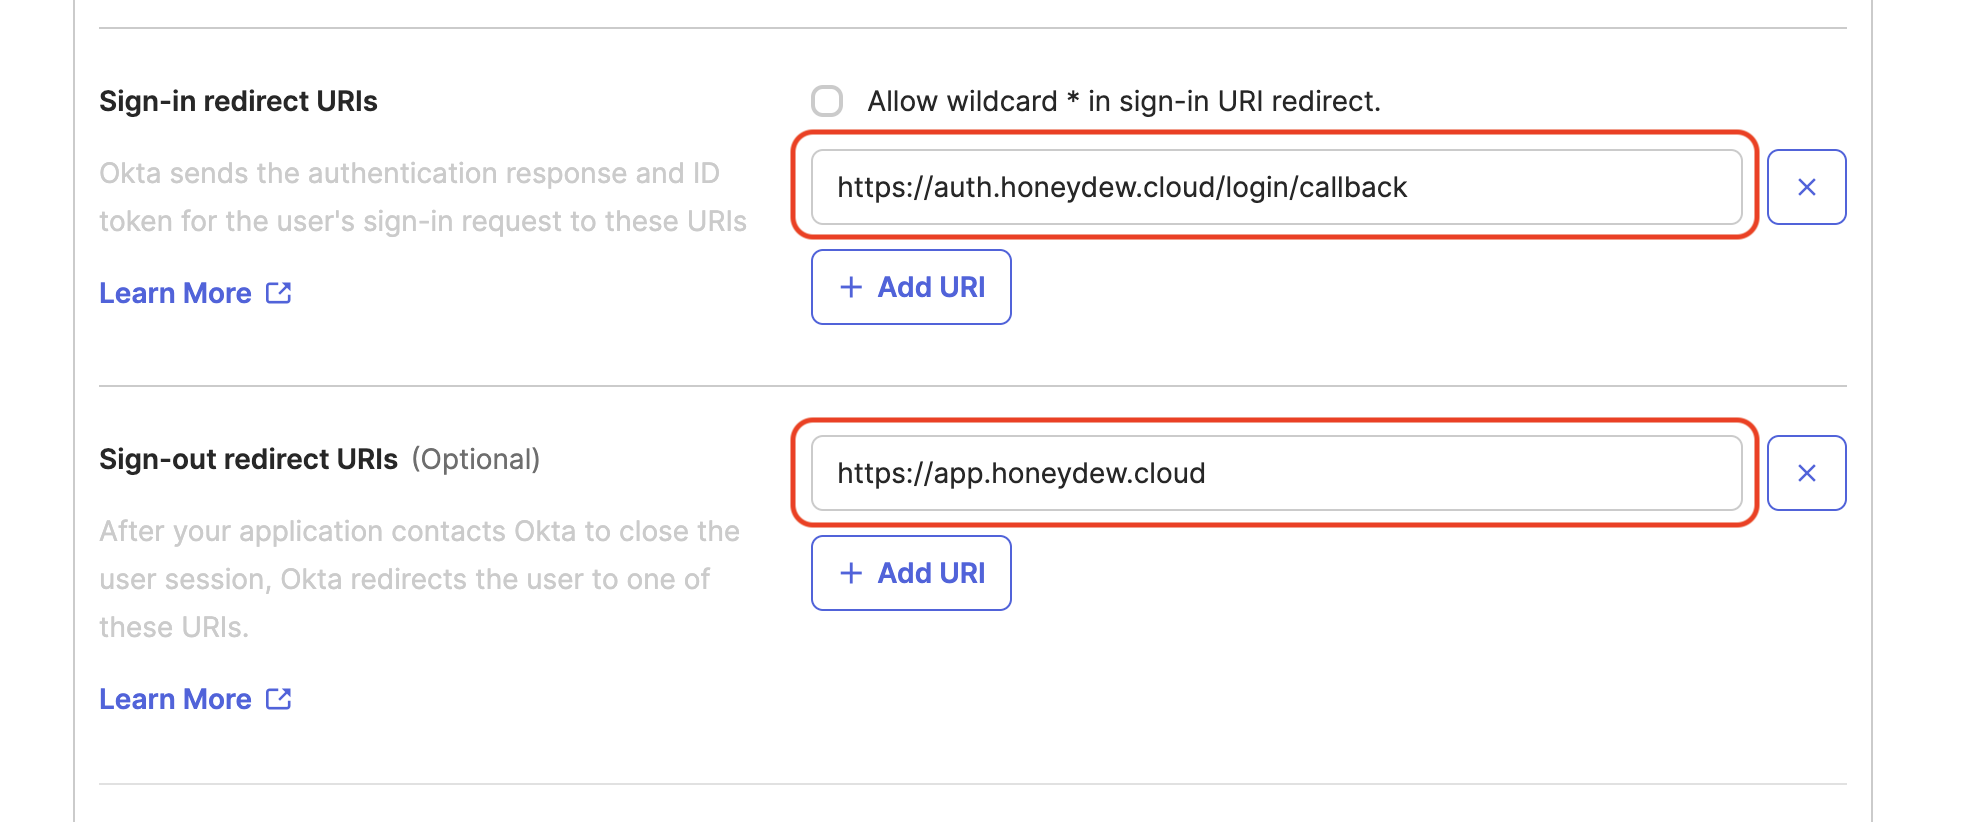Click the Sign-out redirect URIs (Optional) heading
This screenshot has width=1974, height=822.
319,458
